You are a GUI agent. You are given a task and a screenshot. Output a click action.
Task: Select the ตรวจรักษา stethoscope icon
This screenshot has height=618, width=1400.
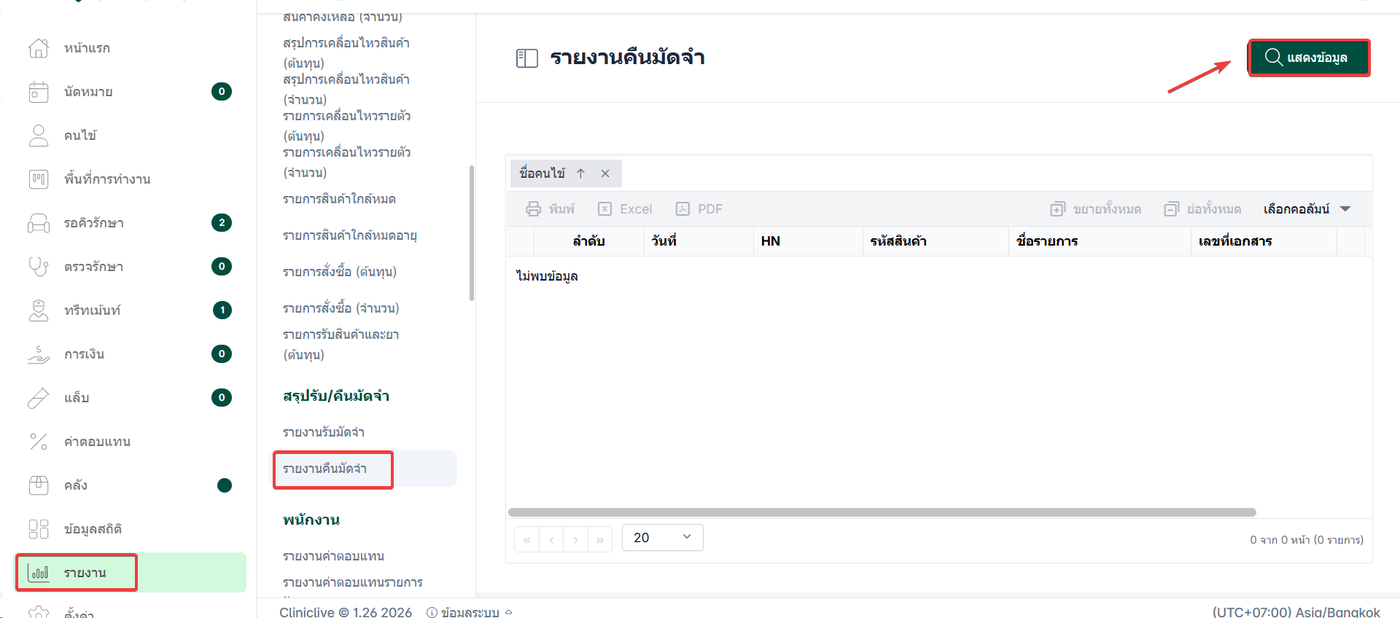pyautogui.click(x=38, y=266)
